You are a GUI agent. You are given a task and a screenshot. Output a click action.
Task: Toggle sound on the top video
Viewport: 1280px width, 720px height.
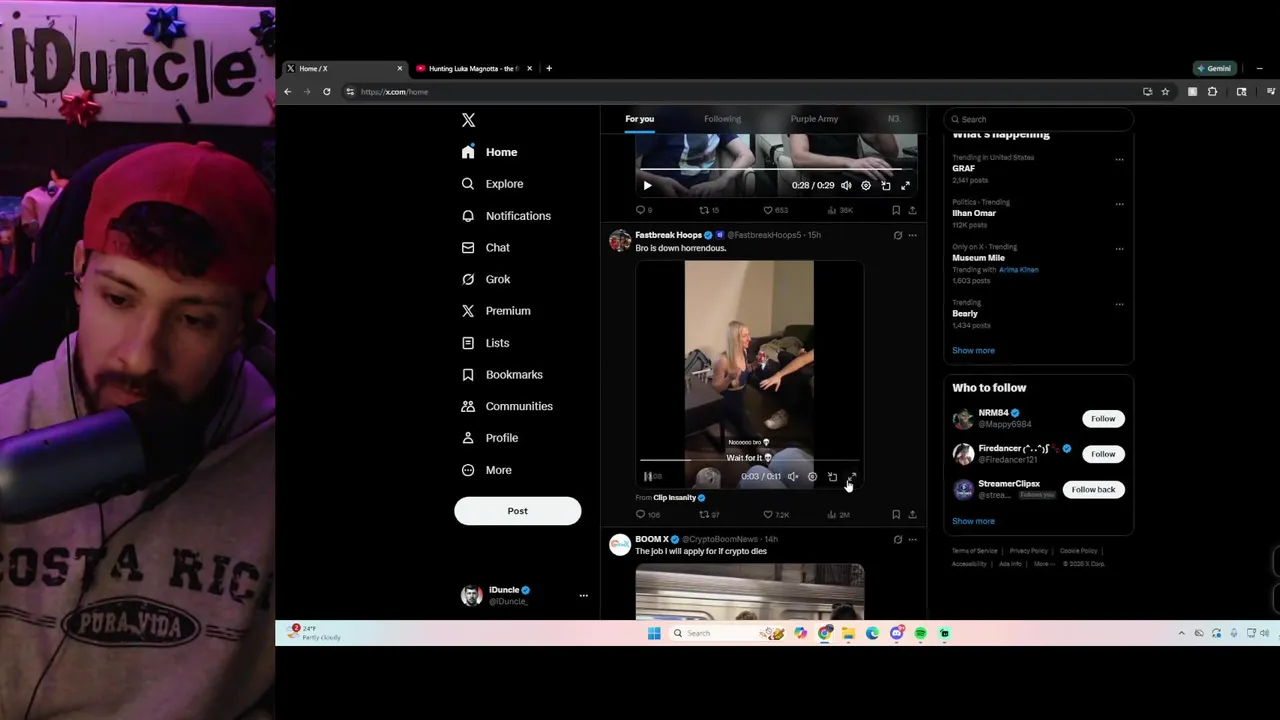point(846,185)
